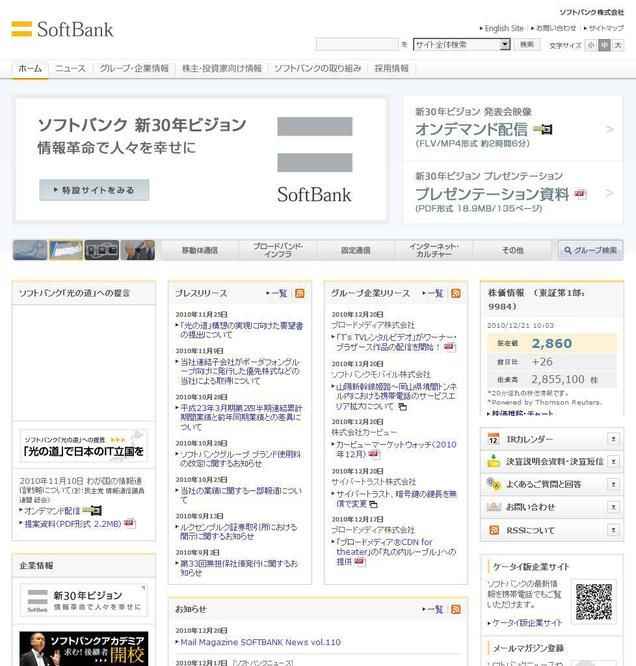This screenshot has width=636, height=666.
Task: Open the Group Company Release RSS feed icon
Action: 455,293
